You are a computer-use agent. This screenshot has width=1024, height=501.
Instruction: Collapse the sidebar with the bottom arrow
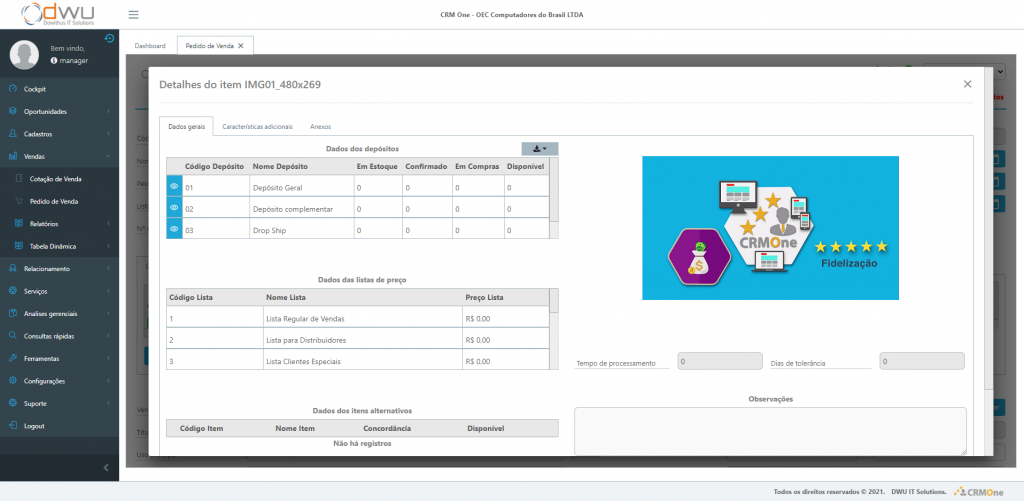click(107, 467)
